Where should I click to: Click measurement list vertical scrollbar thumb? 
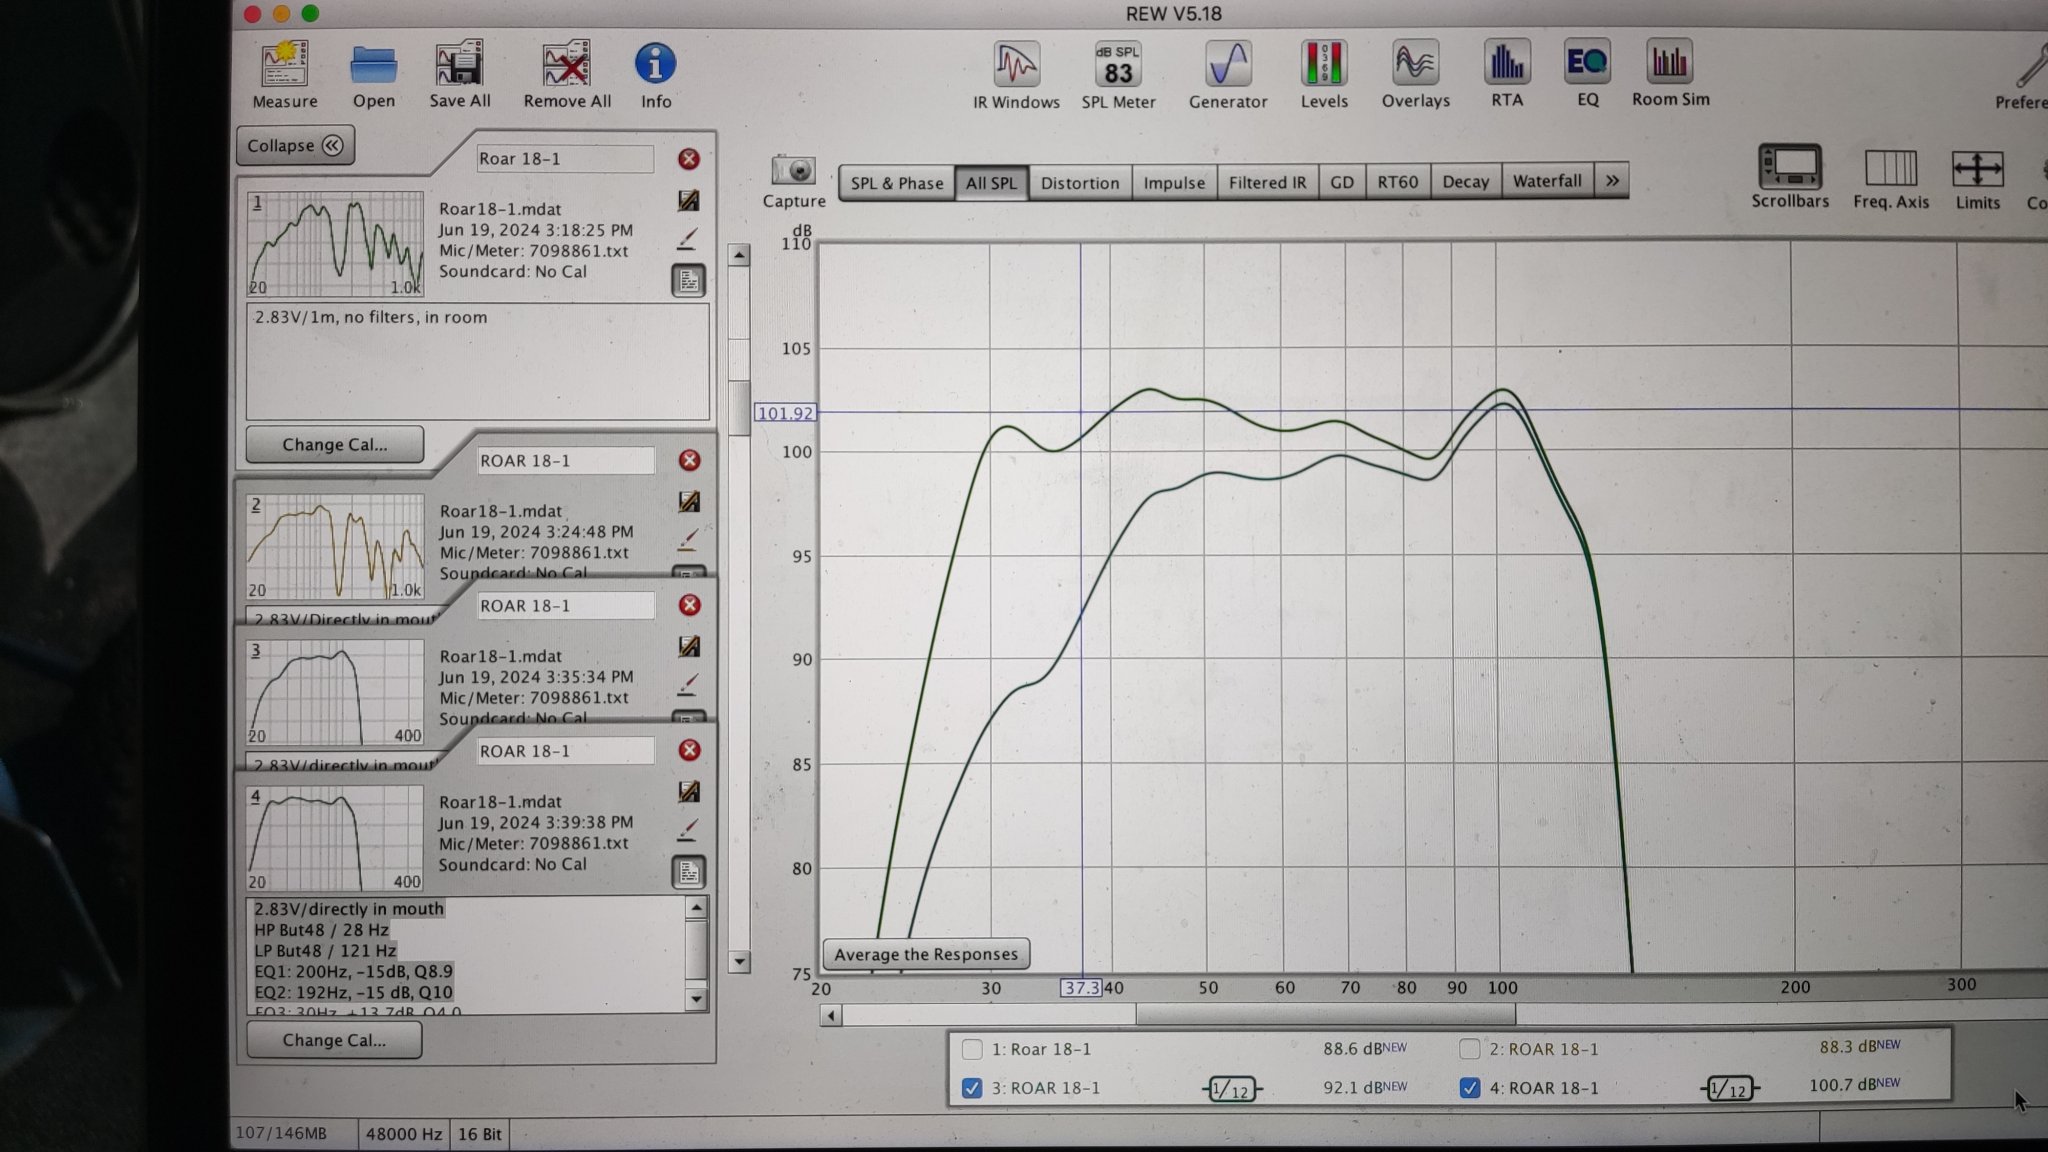tap(739, 408)
